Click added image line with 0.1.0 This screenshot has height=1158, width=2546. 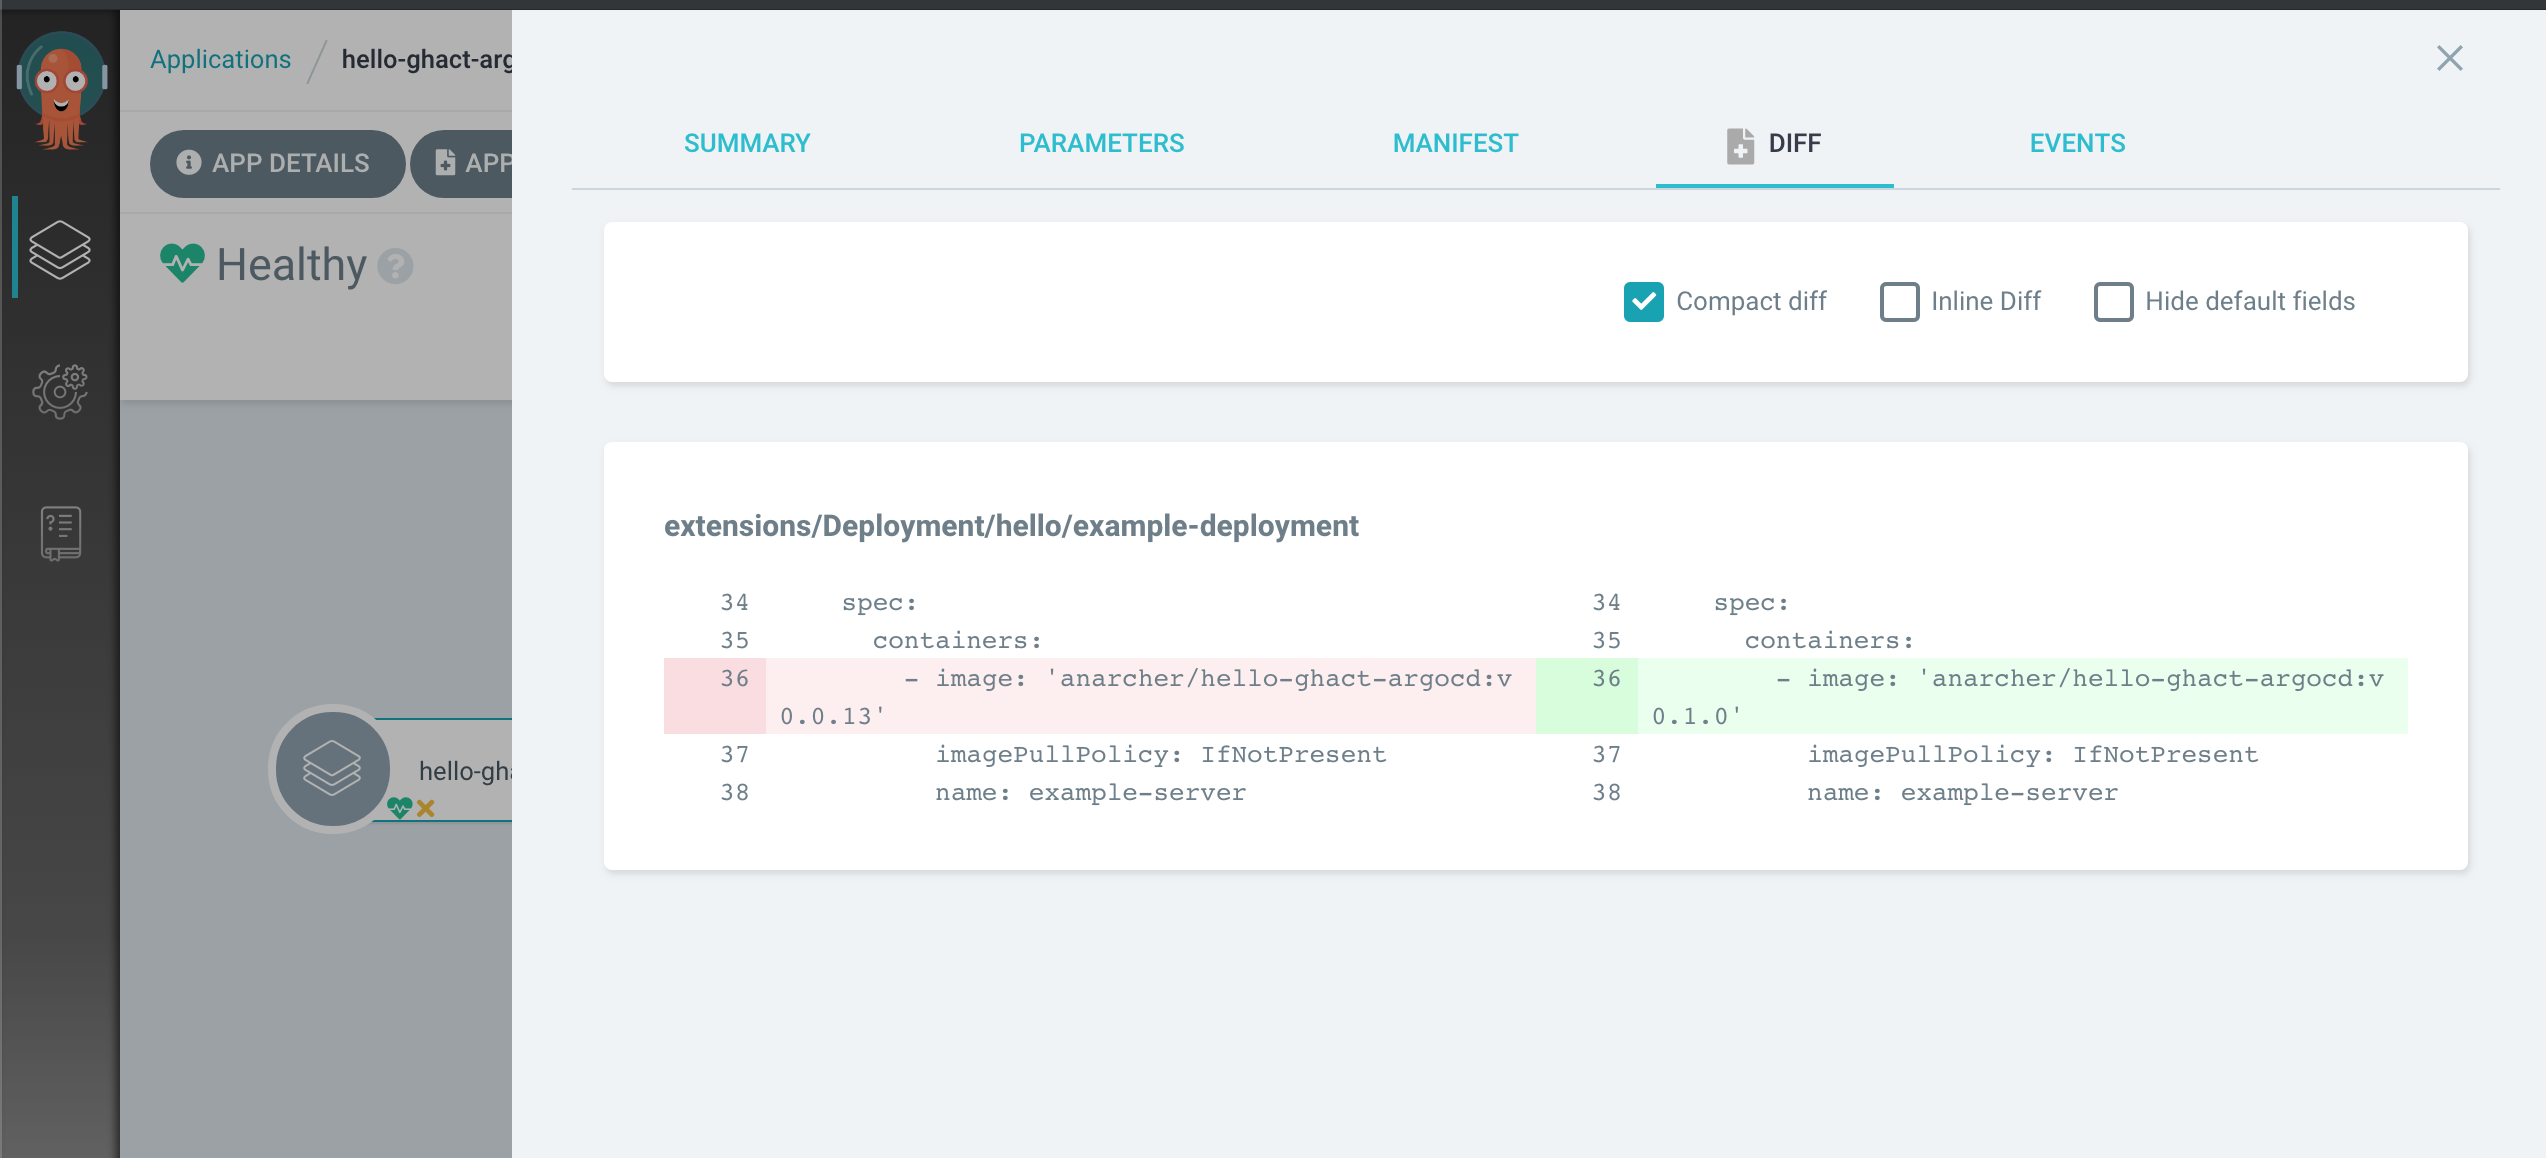2022,696
